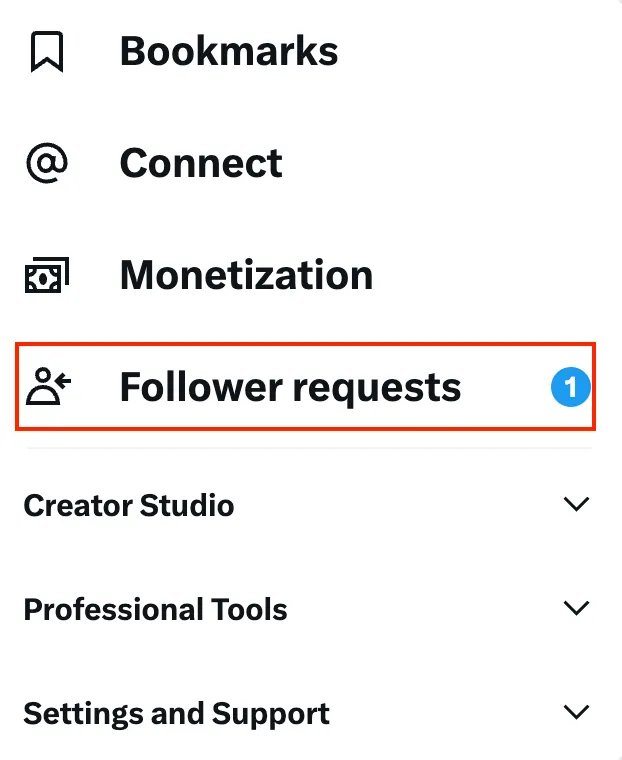Click the Follower requests person icon
This screenshot has width=622, height=760.
(x=48, y=387)
